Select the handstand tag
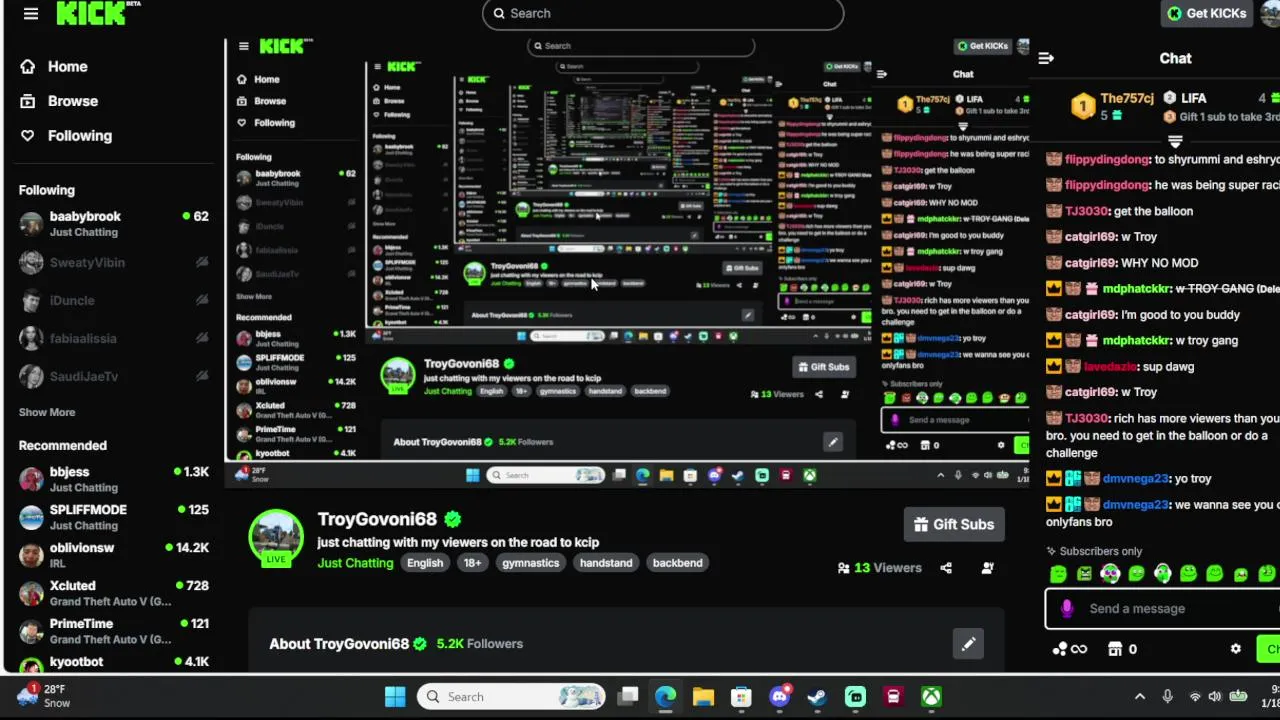The image size is (1280, 720). pos(606,563)
